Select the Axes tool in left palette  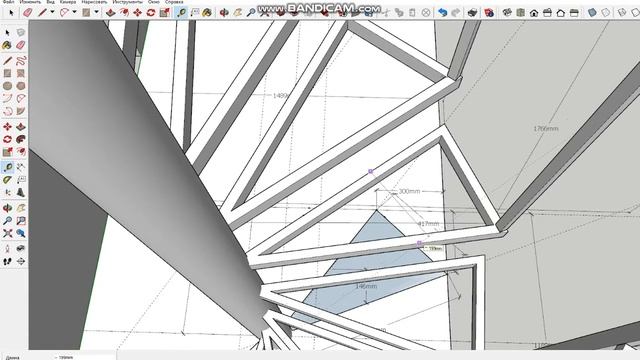coord(7,192)
